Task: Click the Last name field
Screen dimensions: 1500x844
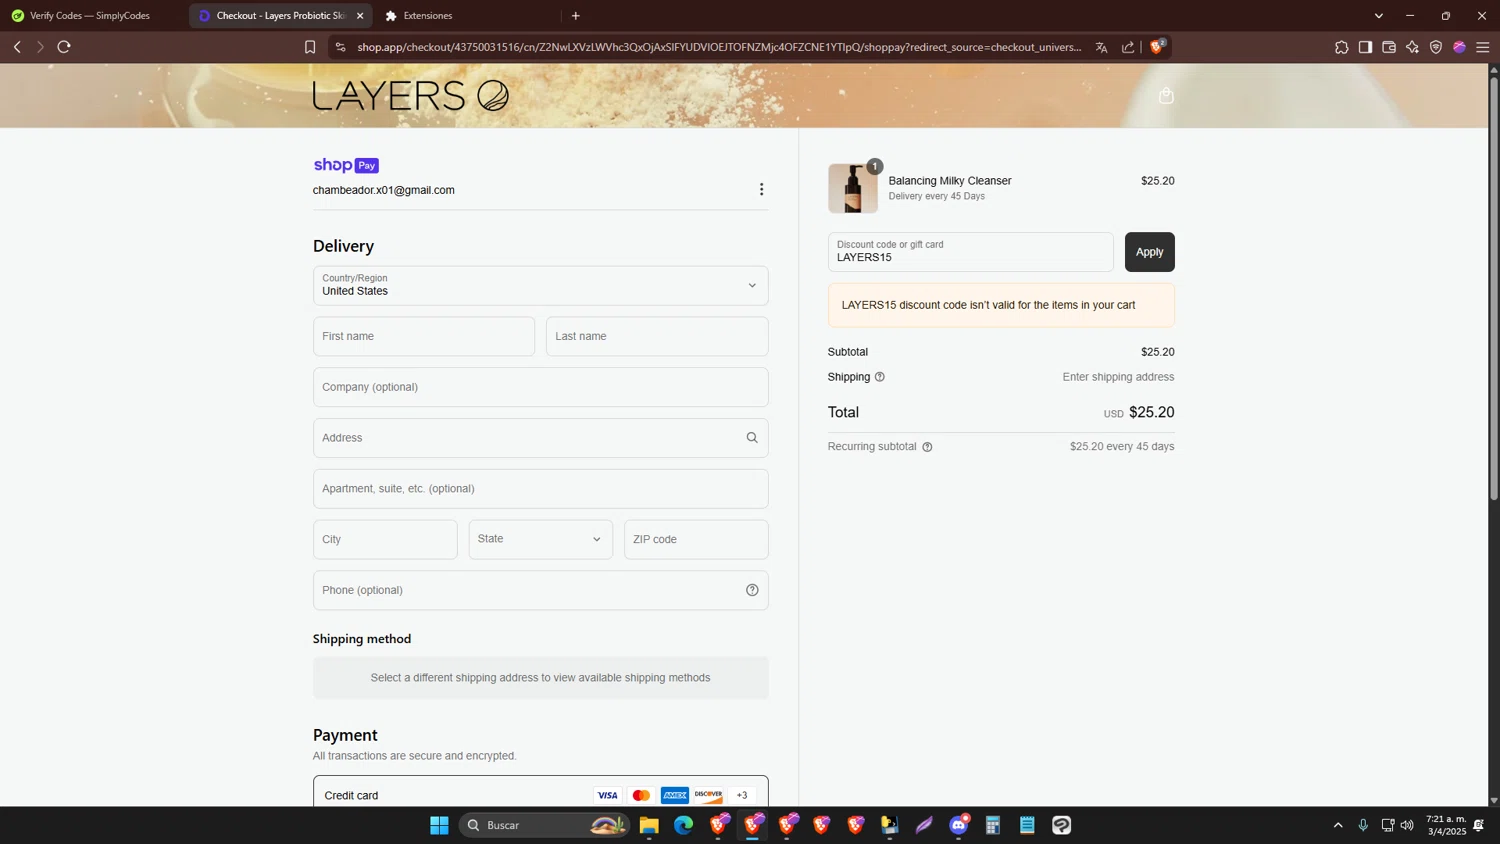Action: (x=657, y=337)
